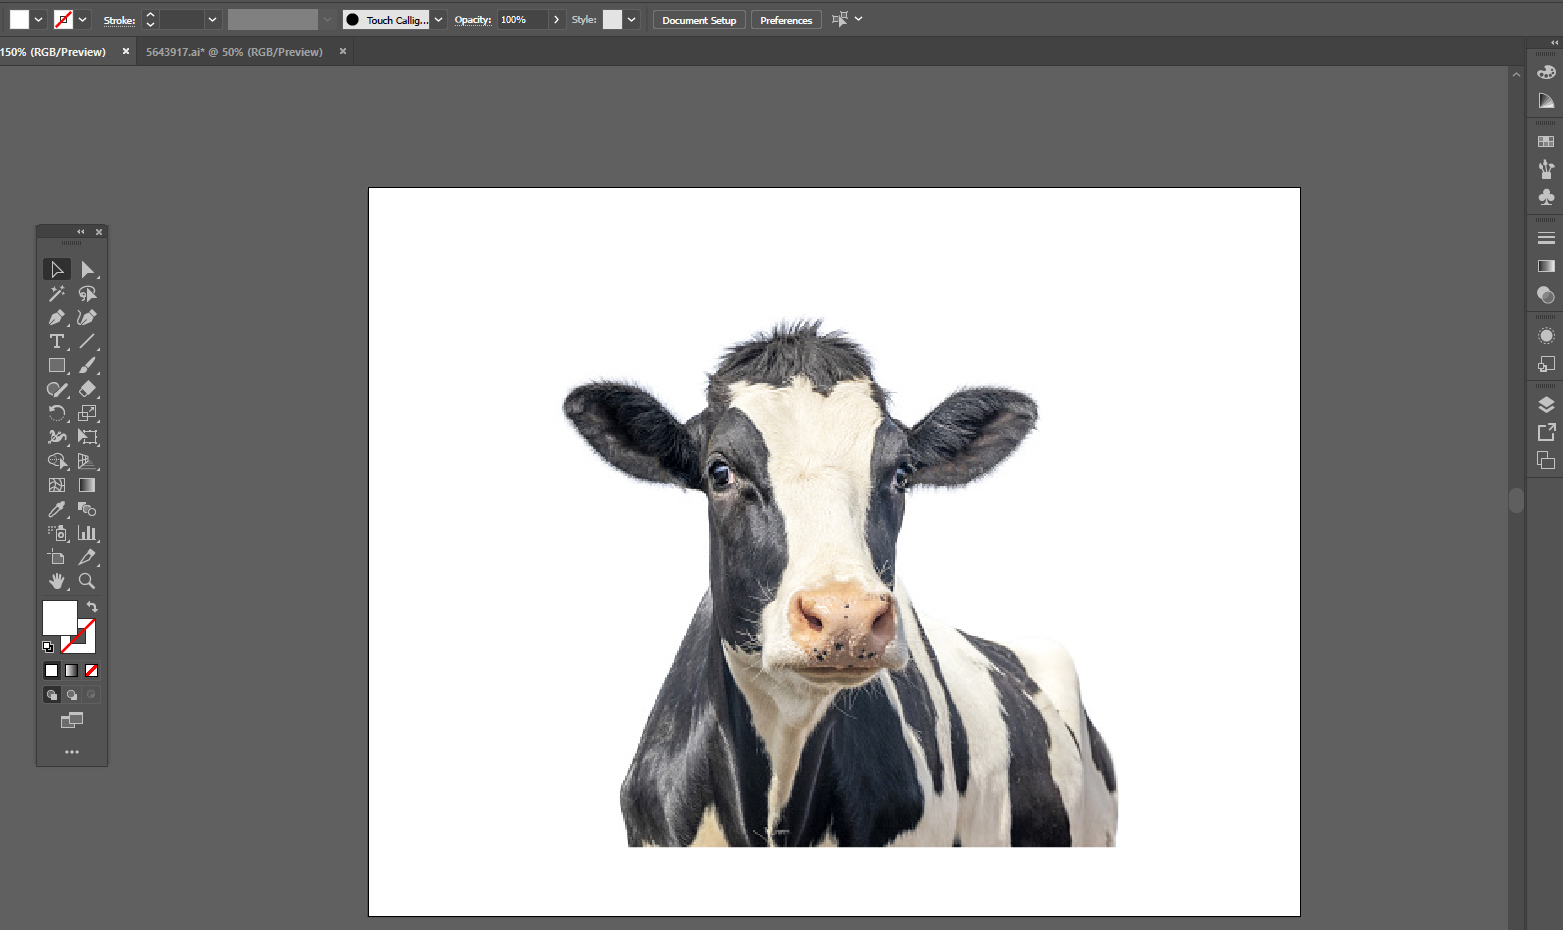Select the Pen tool
1563x930 pixels.
[x=57, y=318]
